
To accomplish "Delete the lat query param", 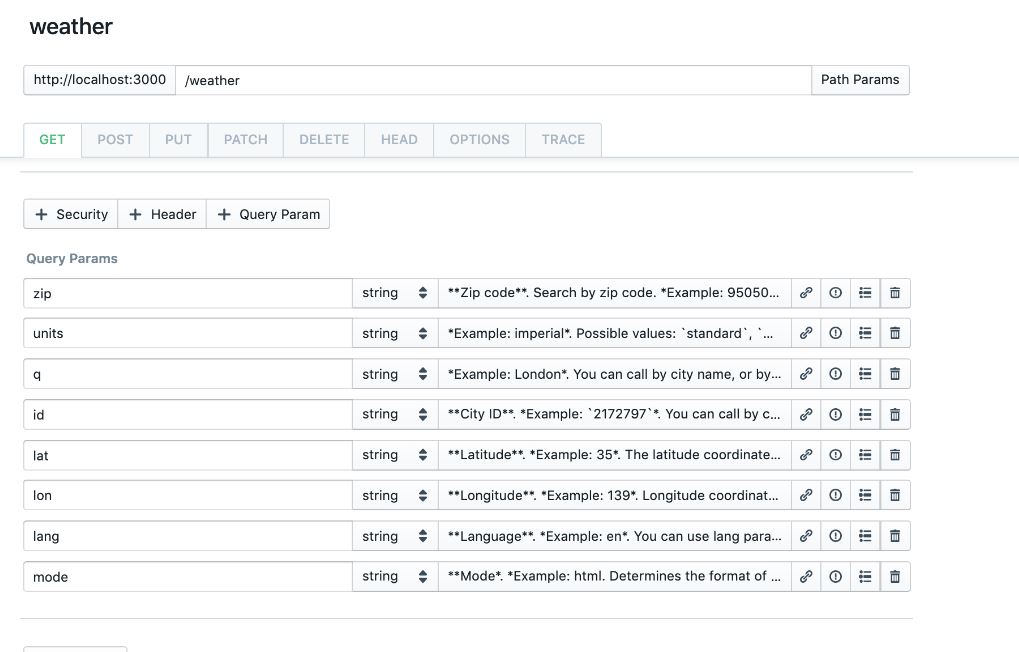I will pyautogui.click(x=895, y=455).
